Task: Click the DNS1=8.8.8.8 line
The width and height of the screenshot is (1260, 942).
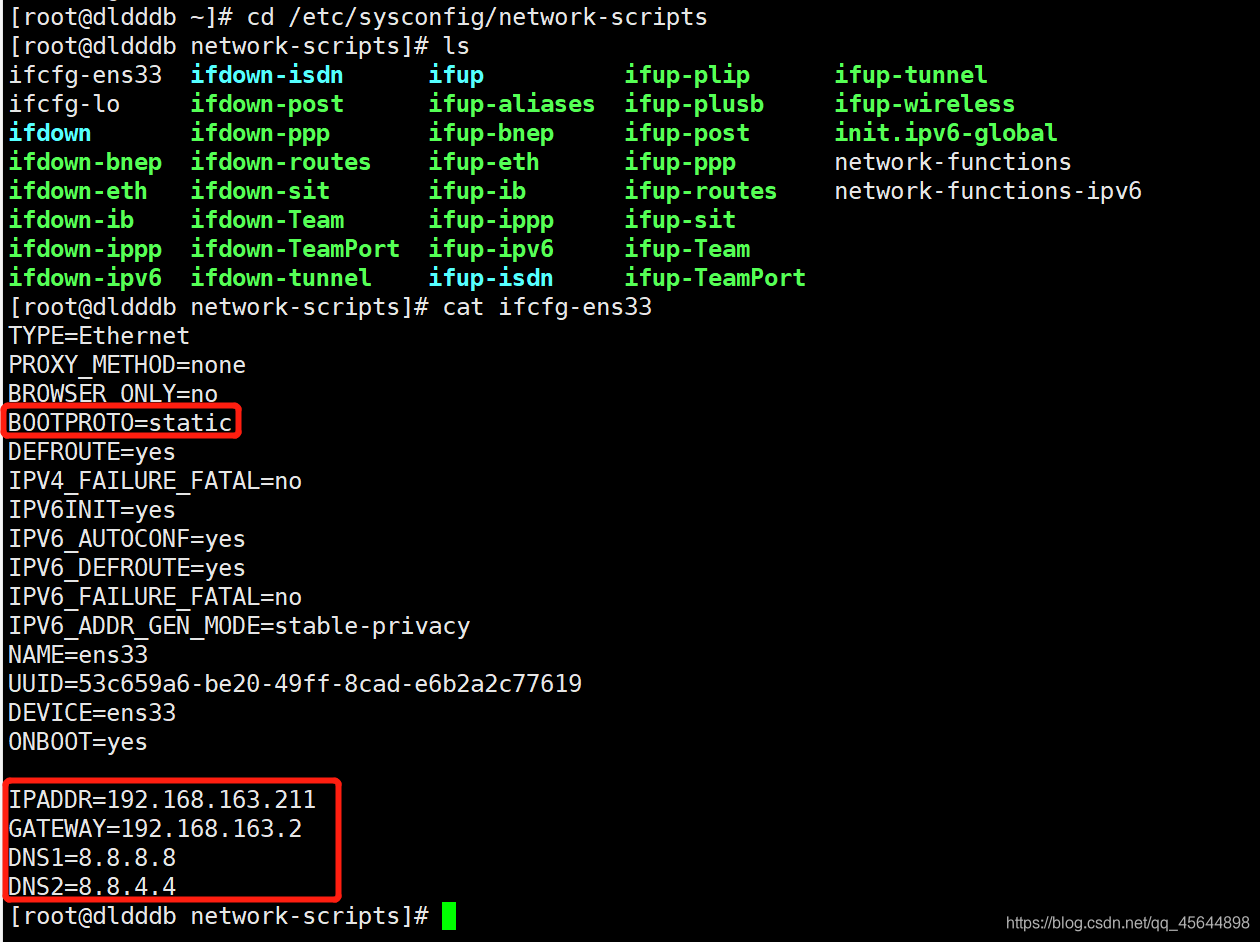Action: 92,858
